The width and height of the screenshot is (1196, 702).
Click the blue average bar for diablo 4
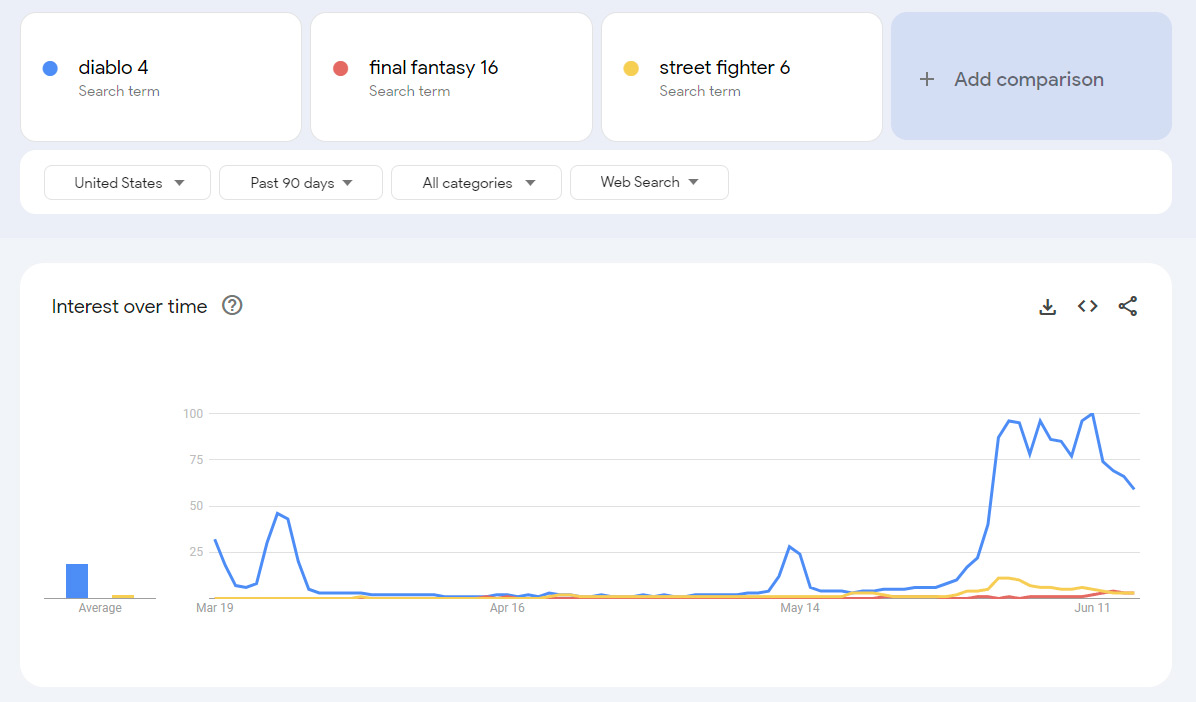pos(77,581)
